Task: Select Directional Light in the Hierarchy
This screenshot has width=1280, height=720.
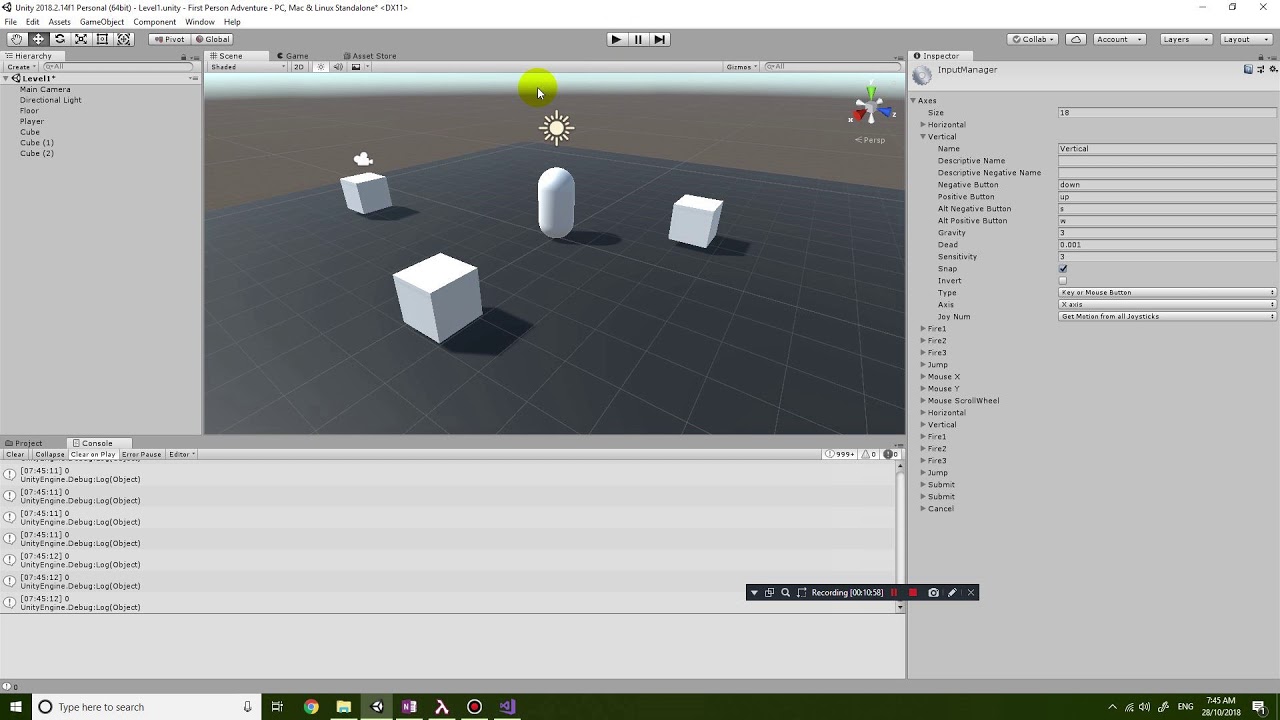Action: [51, 100]
